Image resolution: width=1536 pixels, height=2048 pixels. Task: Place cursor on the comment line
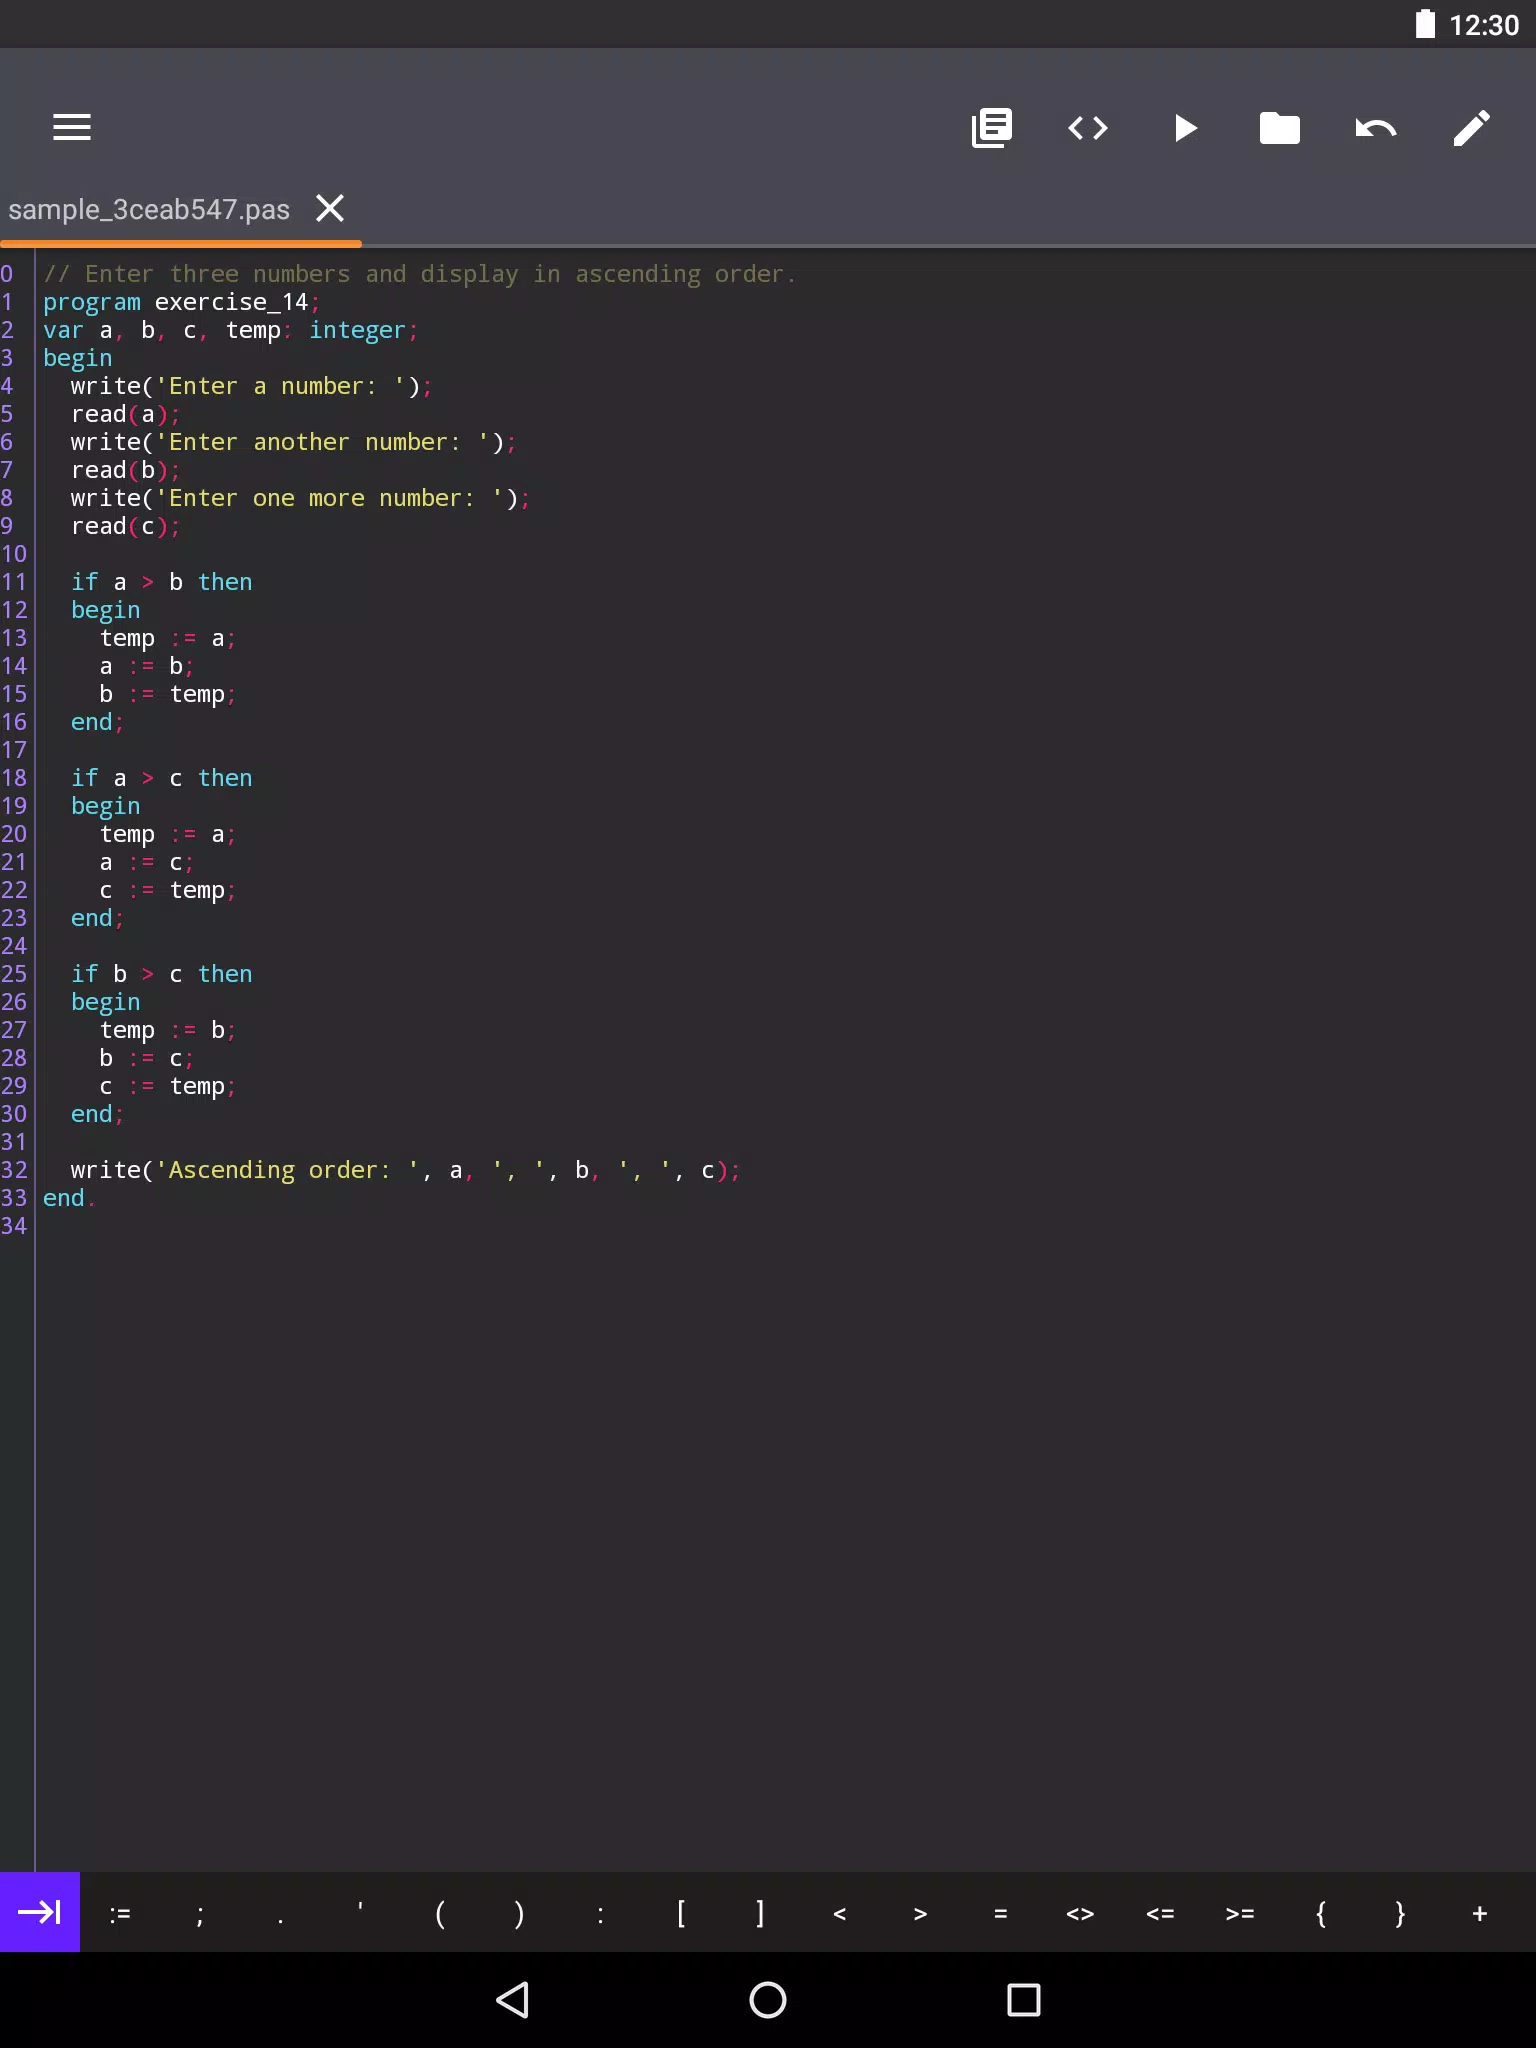tap(419, 274)
